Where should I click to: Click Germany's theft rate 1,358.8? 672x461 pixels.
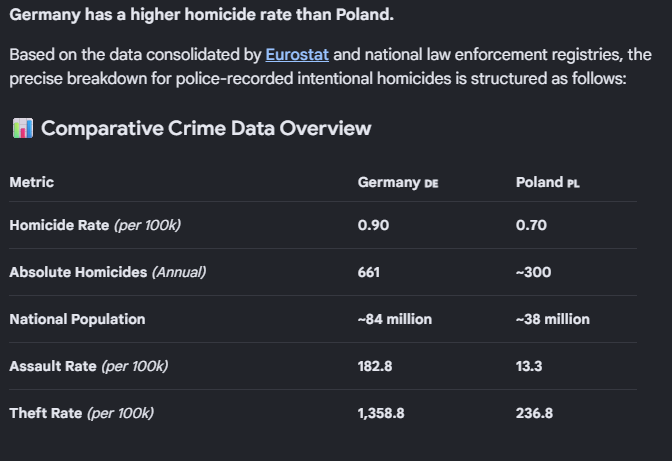click(x=381, y=413)
